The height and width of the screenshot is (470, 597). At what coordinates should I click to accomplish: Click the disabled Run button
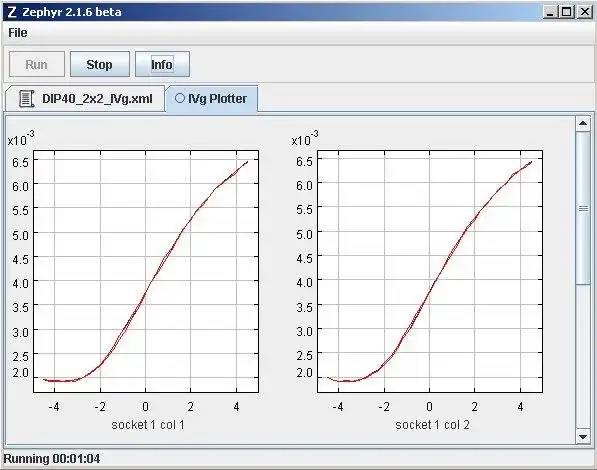[x=37, y=64]
